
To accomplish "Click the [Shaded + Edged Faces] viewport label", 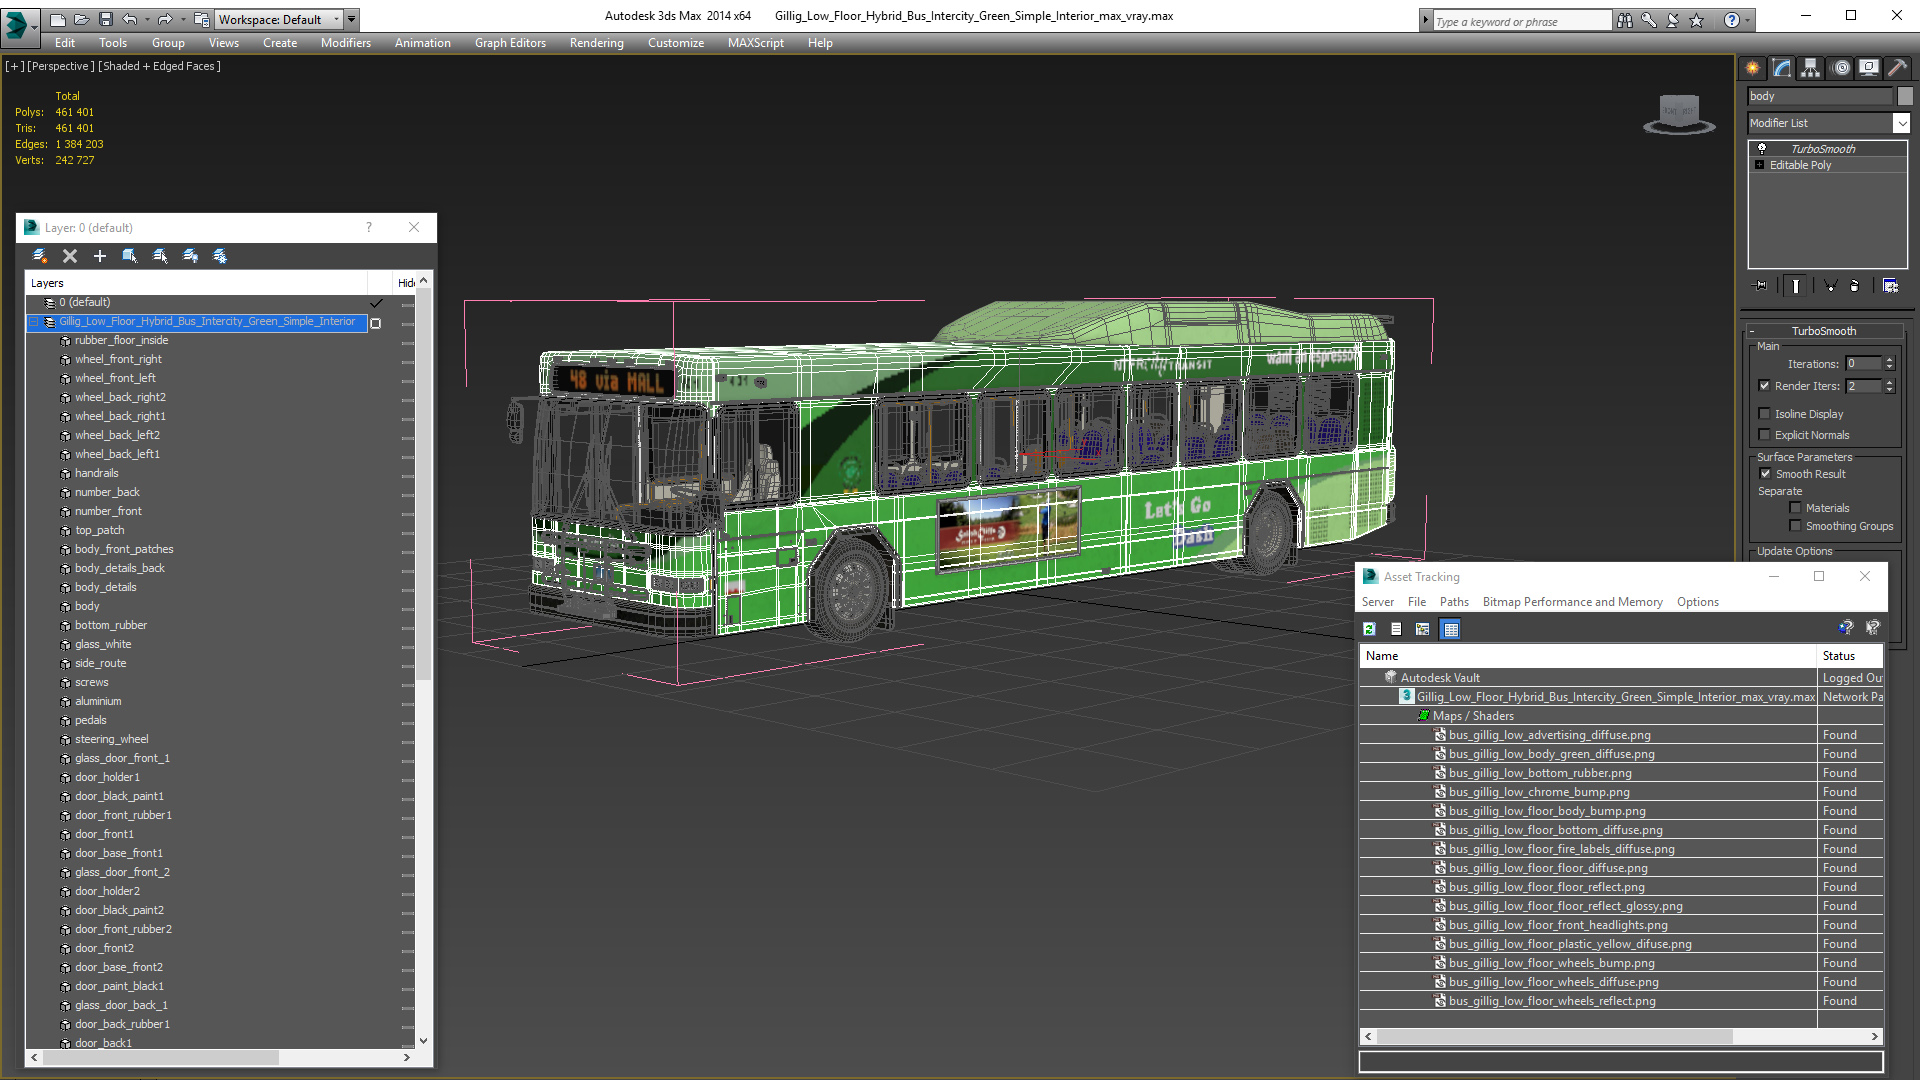I will pos(160,66).
